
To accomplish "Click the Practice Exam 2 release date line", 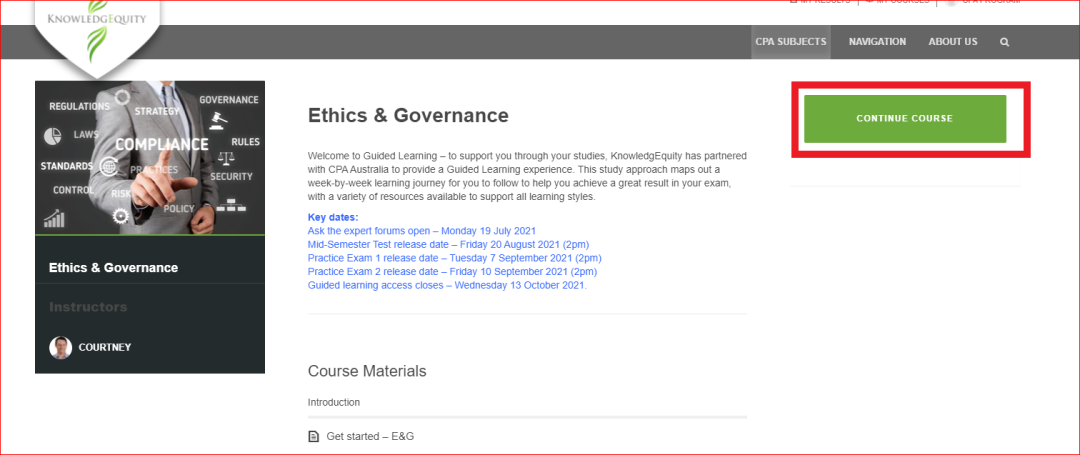I will pos(452,271).
